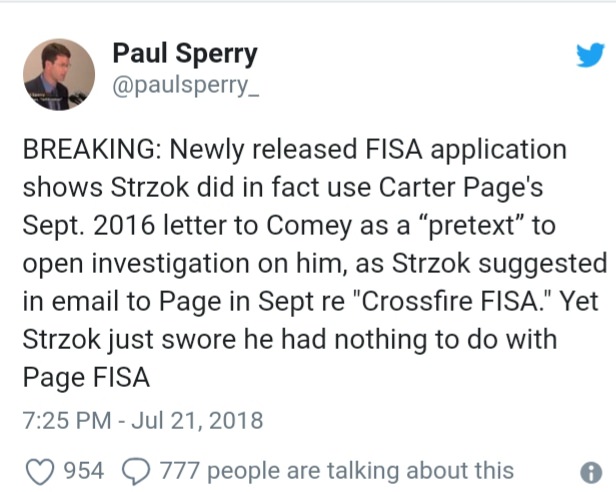Click "Newly released FISA application" text
The width and height of the screenshot is (616, 492).
368,150
